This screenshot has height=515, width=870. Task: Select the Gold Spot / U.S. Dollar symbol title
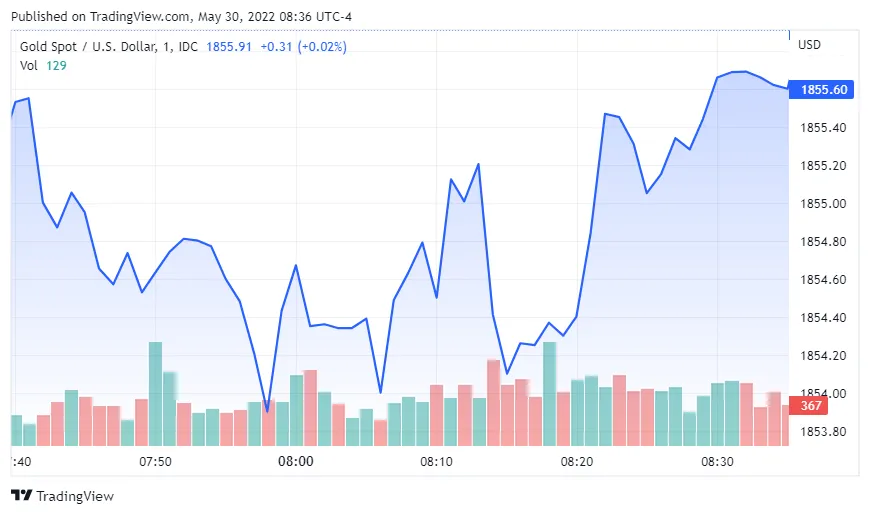(x=88, y=47)
